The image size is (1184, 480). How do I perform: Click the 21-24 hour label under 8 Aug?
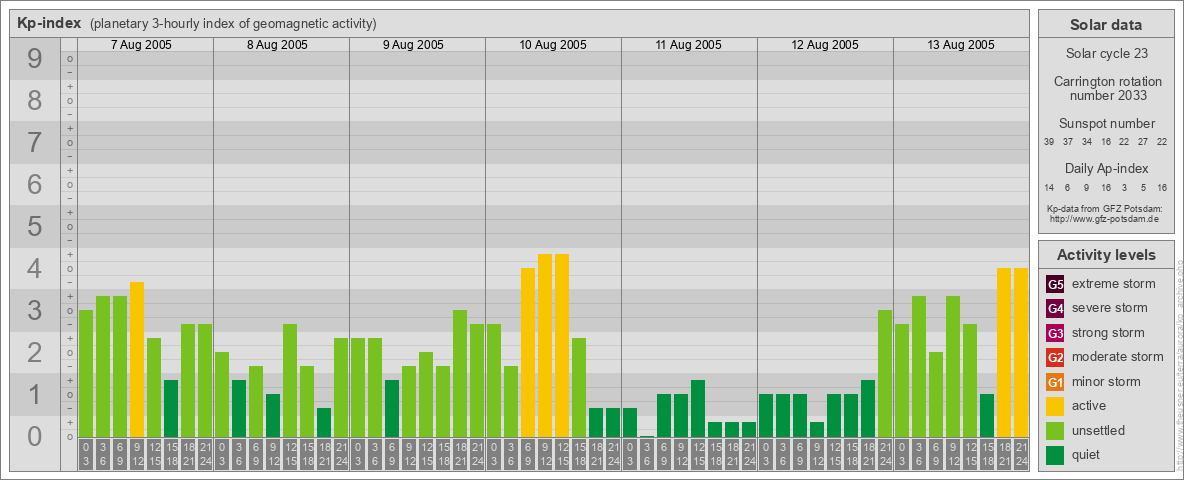(341, 454)
